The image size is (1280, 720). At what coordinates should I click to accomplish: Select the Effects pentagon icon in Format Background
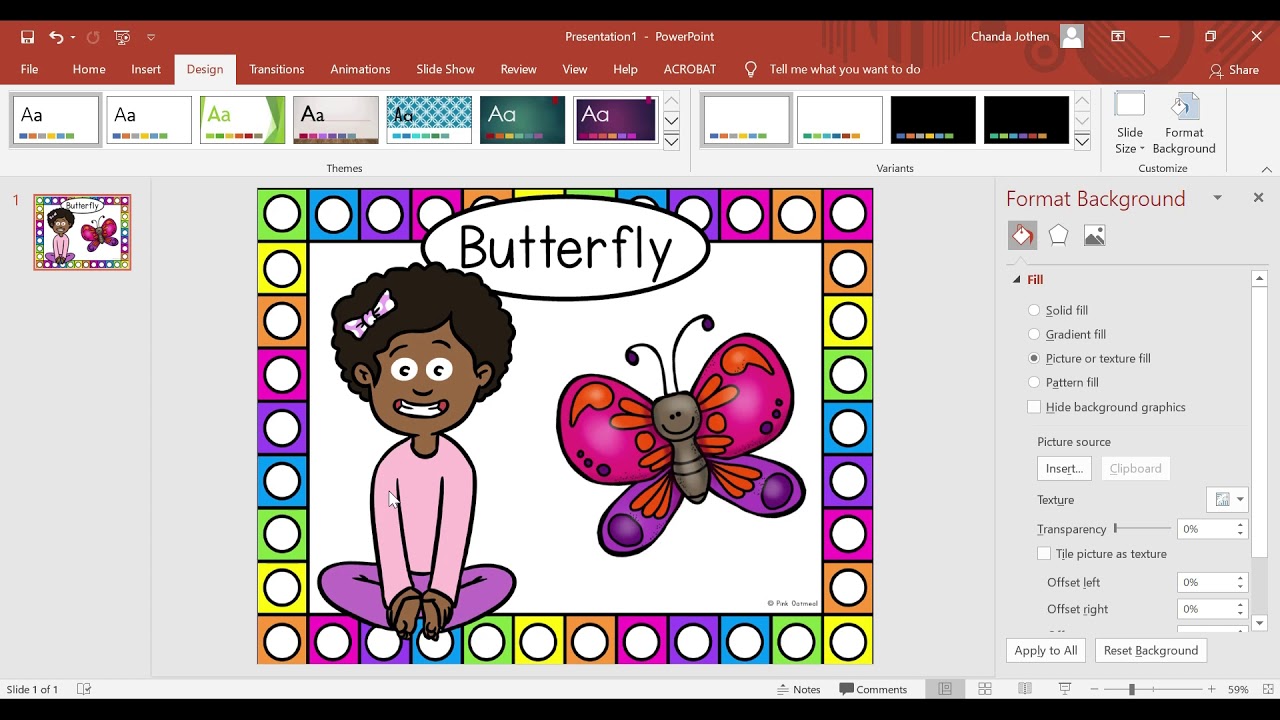[1058, 235]
